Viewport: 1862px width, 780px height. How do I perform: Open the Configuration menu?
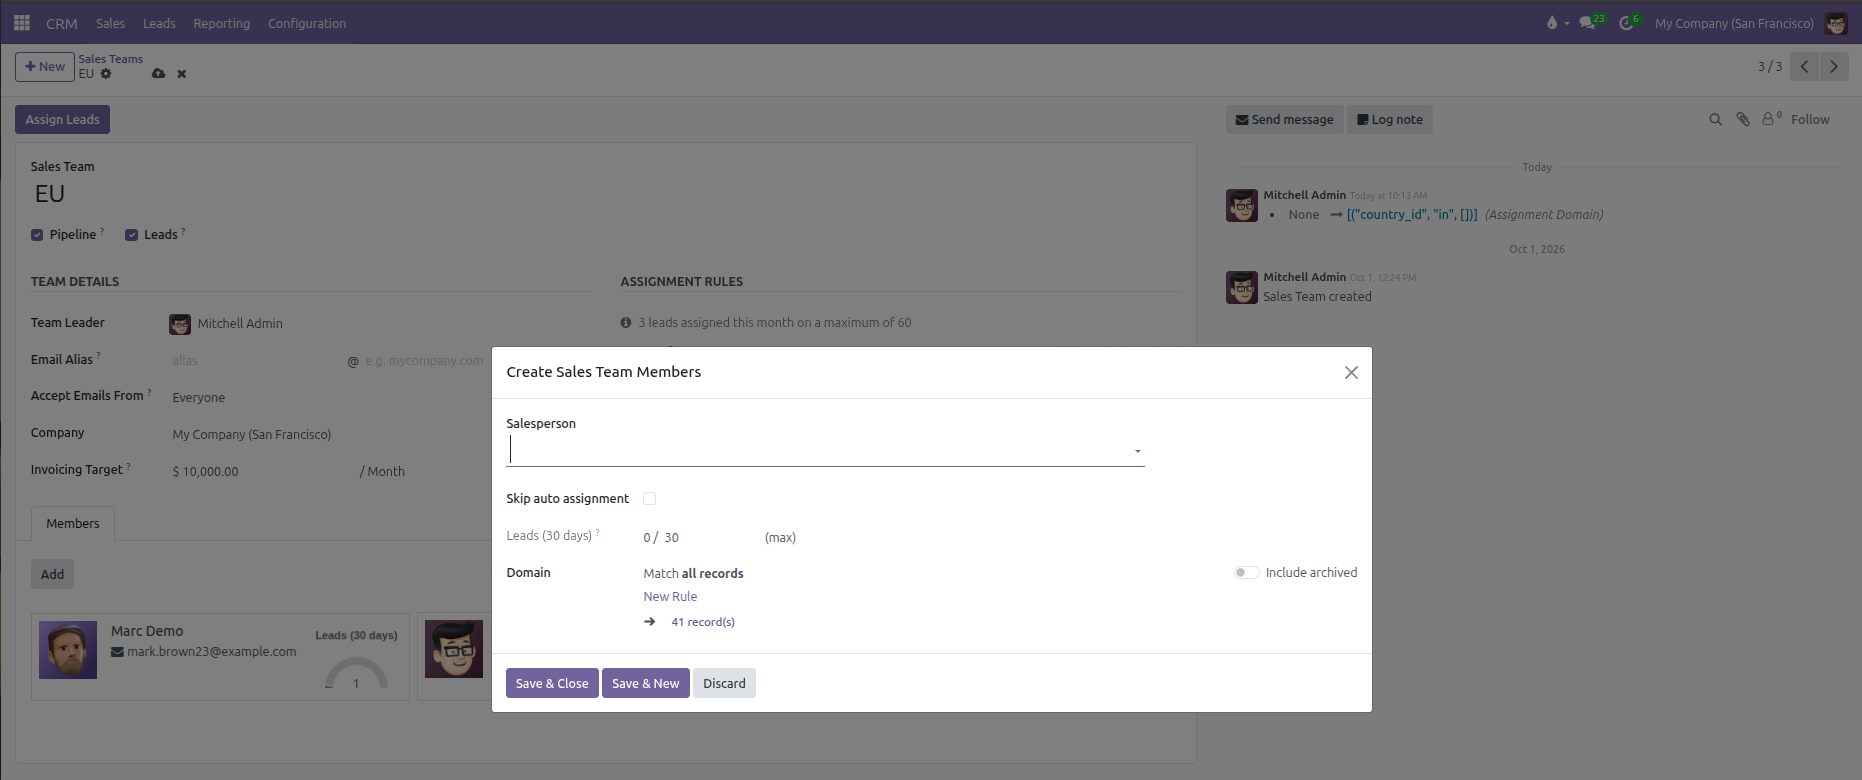[307, 23]
